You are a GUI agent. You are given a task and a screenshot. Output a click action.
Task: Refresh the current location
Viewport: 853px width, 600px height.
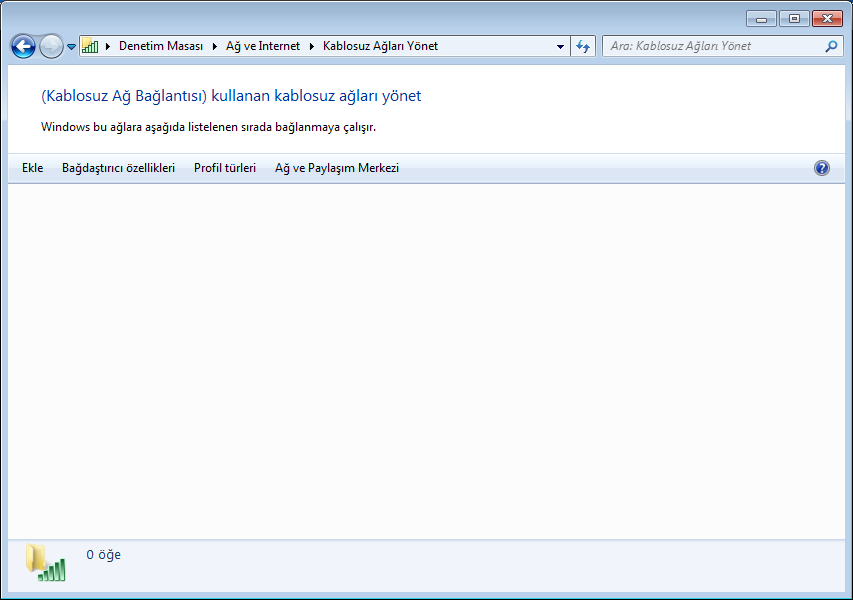tap(583, 46)
